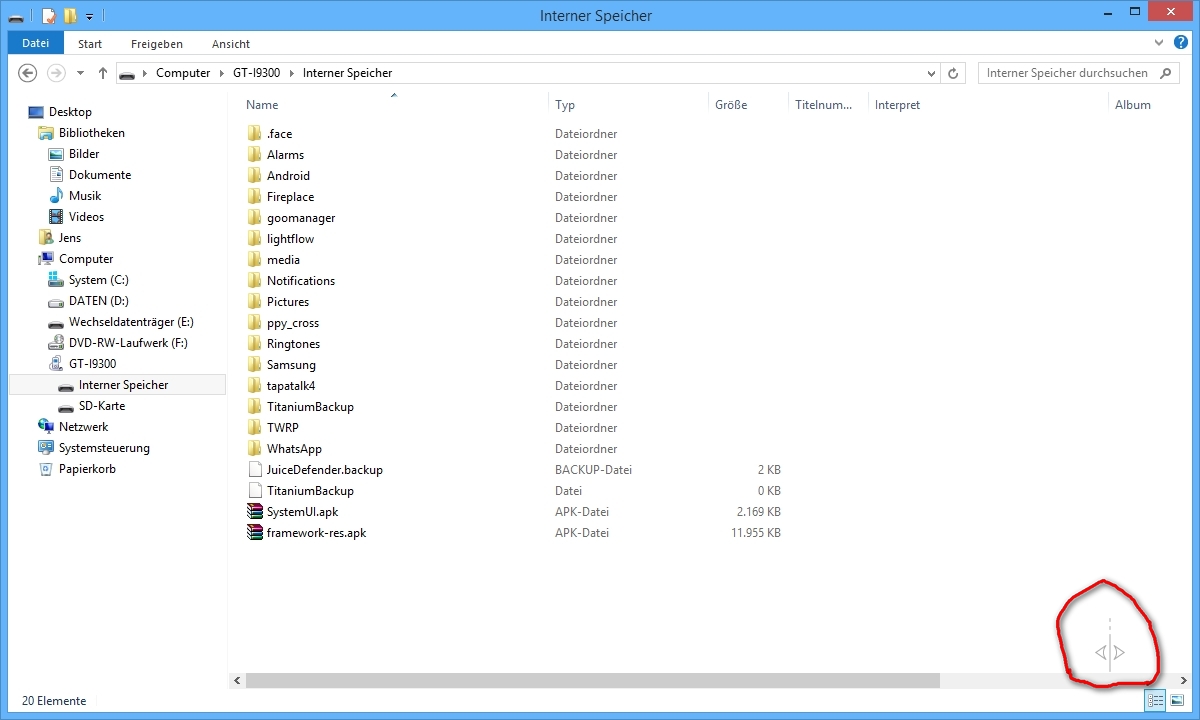1200x720 pixels.
Task: Open the quick access toolbar customize dropdown
Action: [90, 16]
